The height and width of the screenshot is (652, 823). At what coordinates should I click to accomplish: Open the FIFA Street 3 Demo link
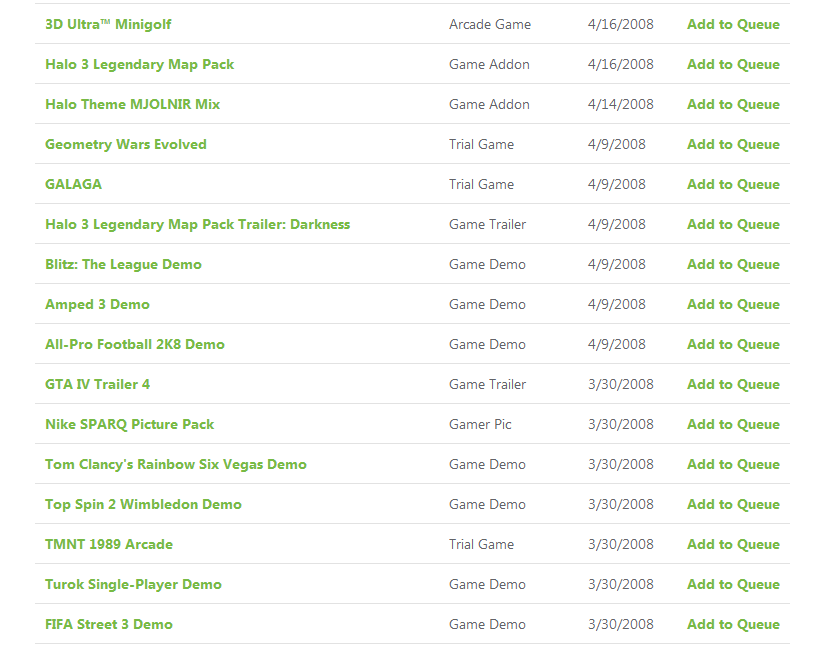click(x=109, y=624)
